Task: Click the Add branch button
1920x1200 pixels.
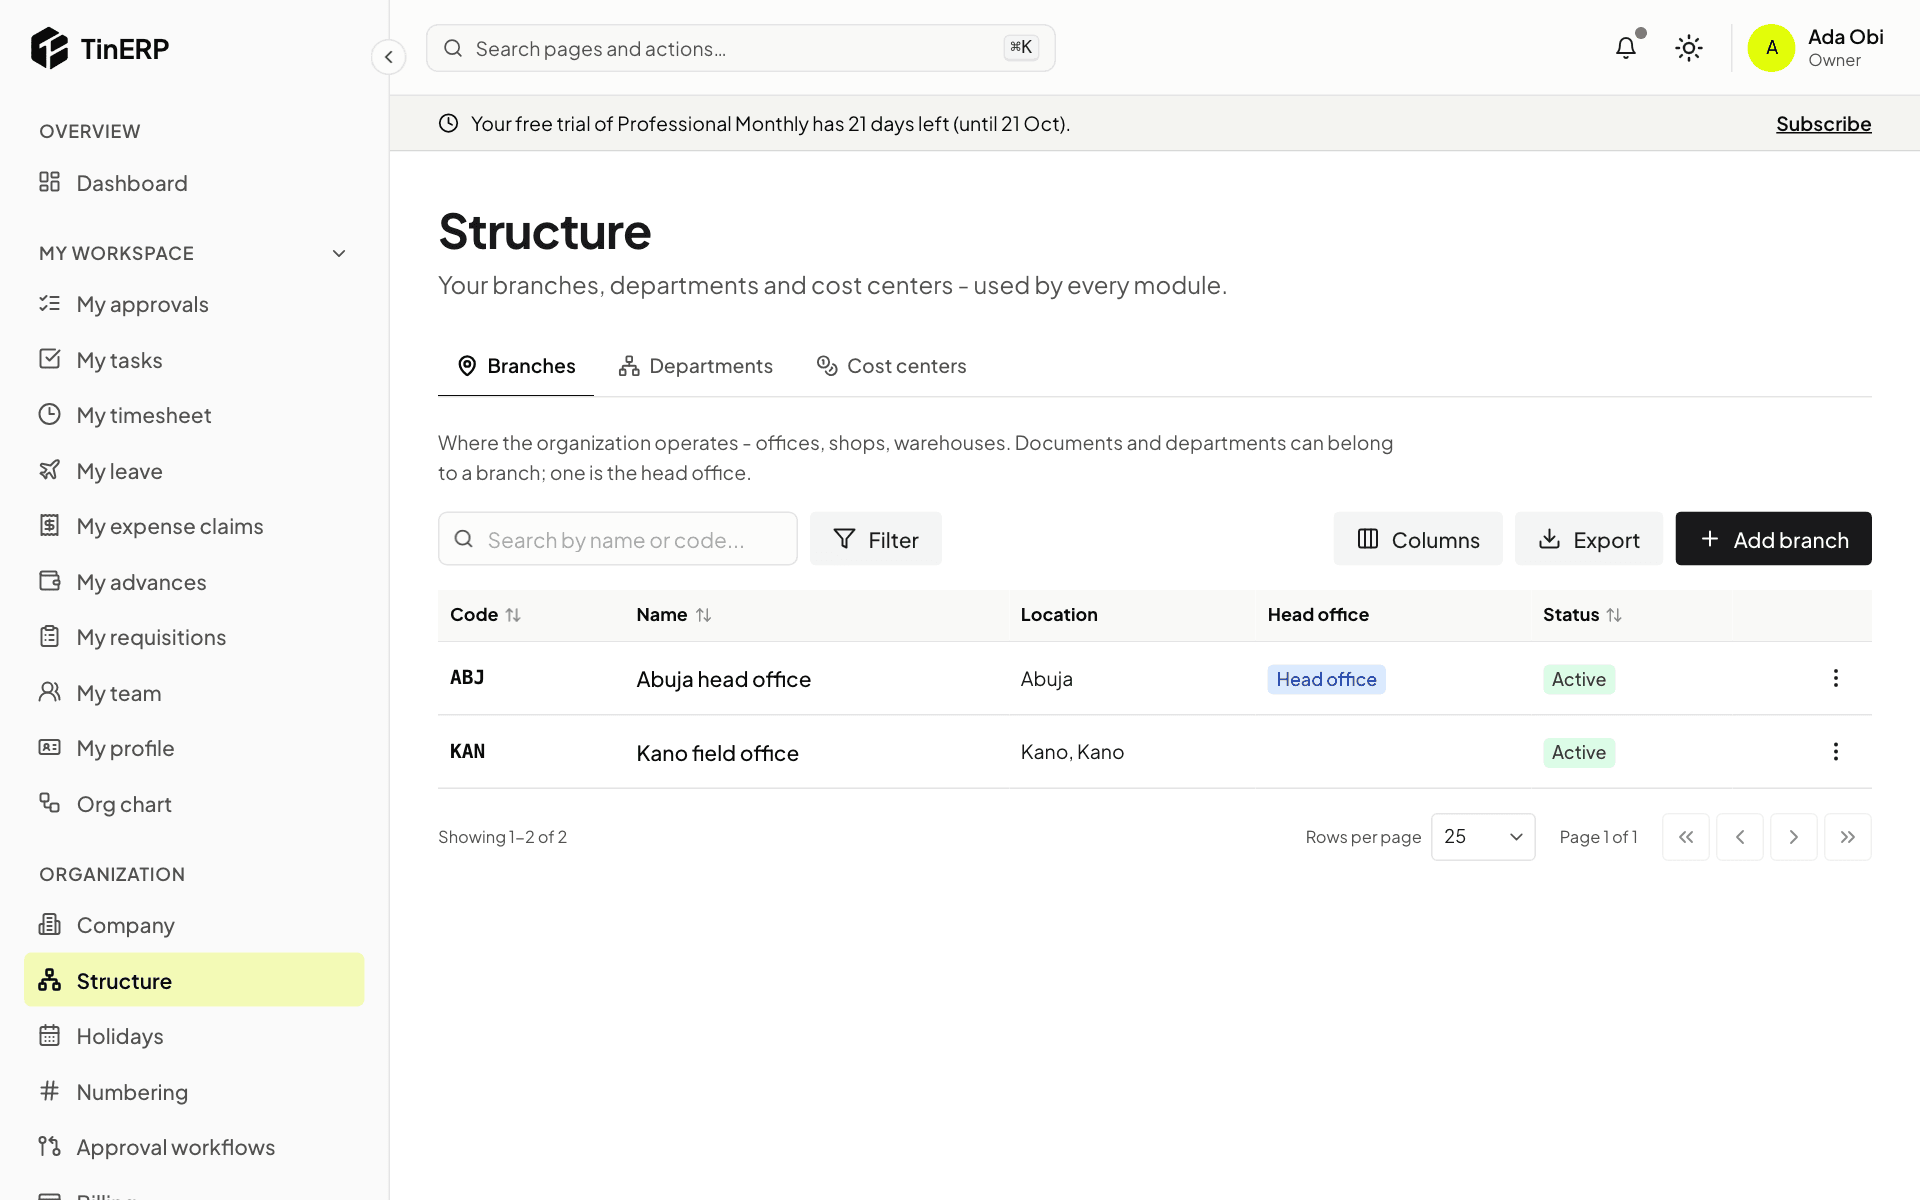Action: point(1773,539)
